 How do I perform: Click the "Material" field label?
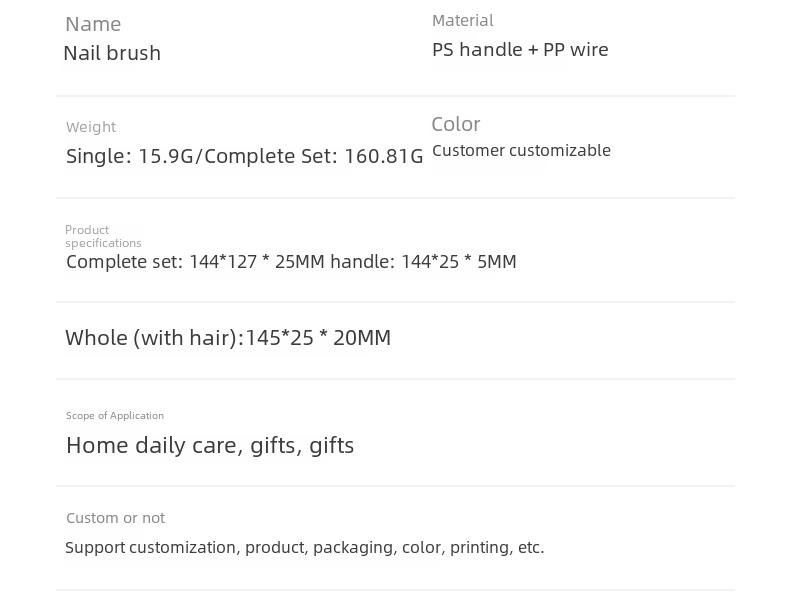coord(462,20)
